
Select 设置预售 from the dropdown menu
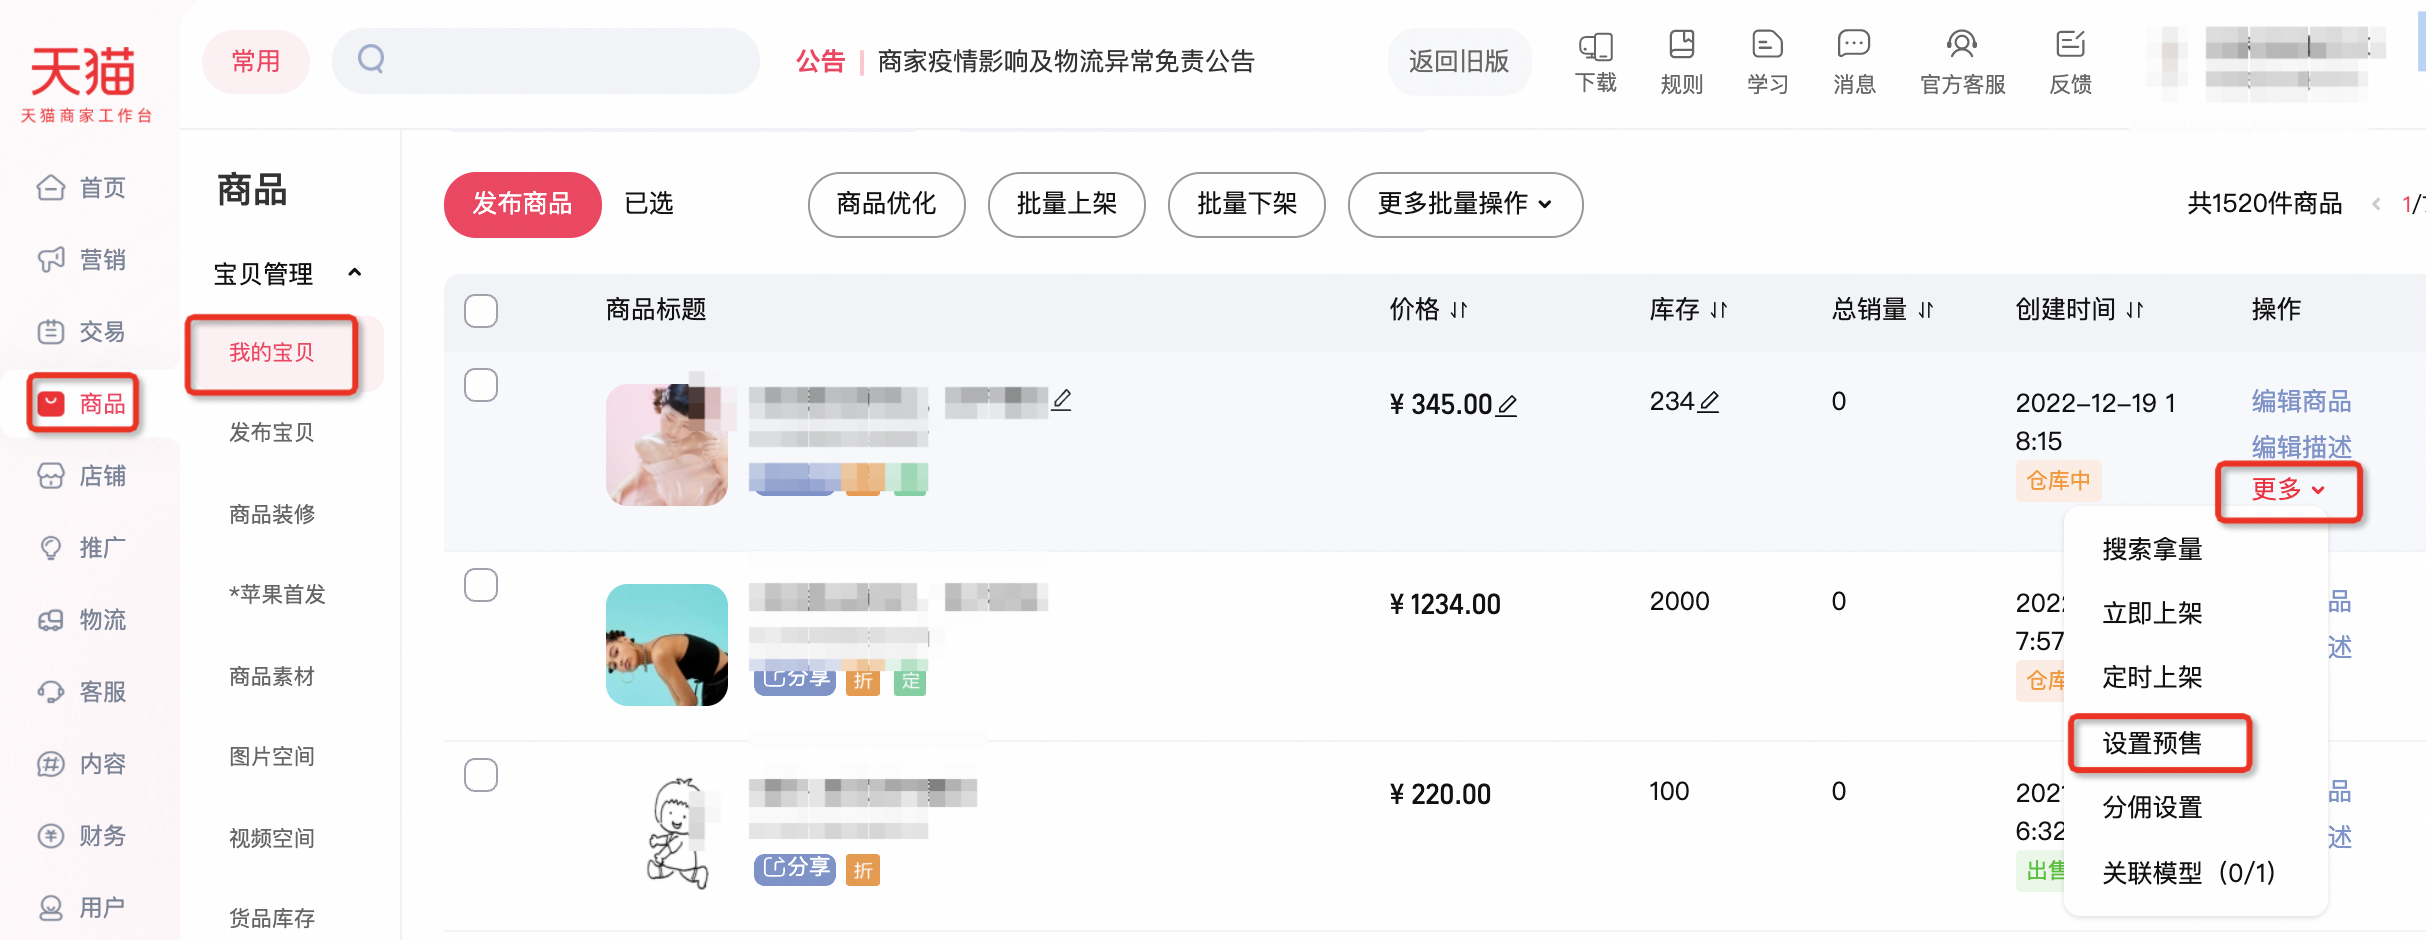pos(2152,743)
